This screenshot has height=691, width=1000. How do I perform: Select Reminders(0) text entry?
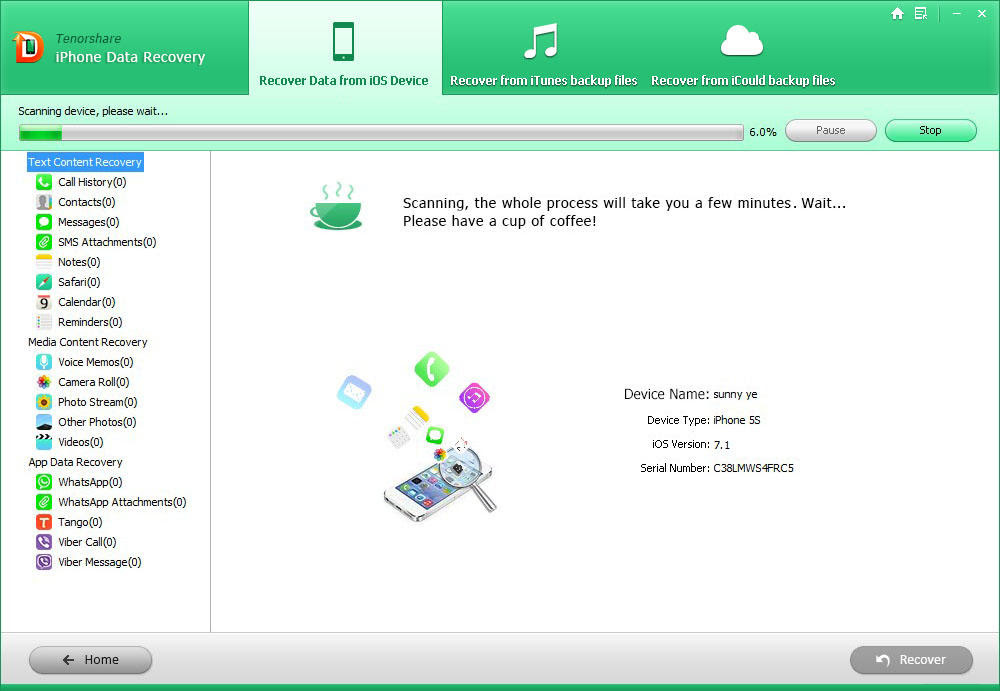click(90, 322)
